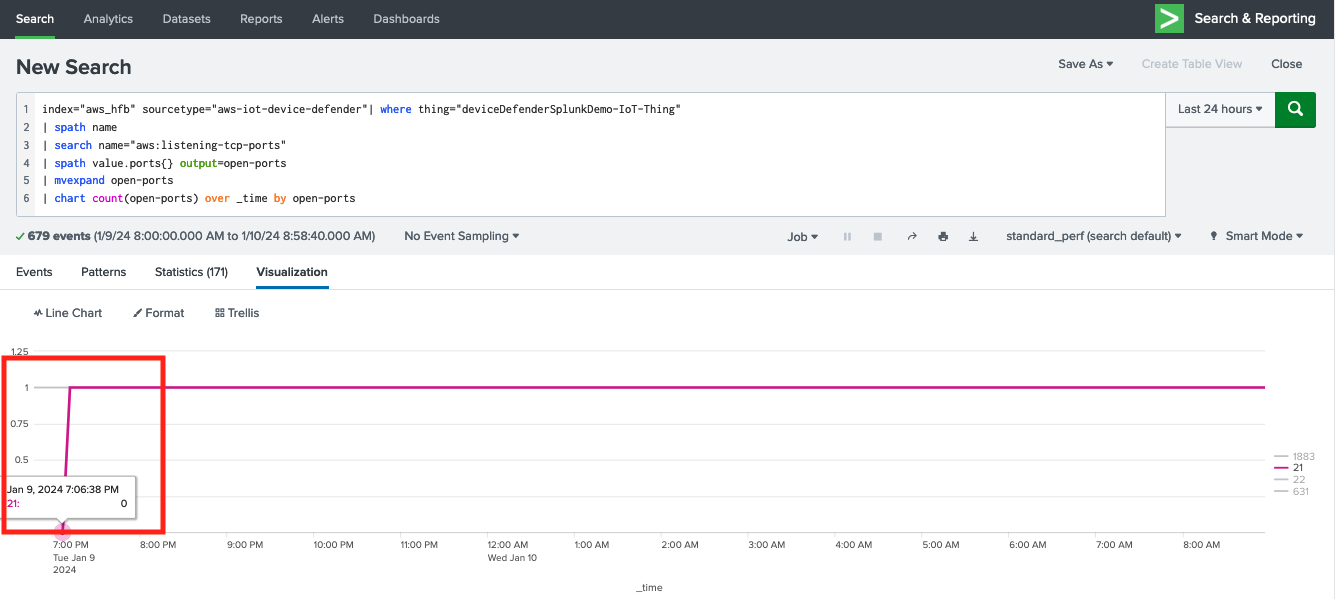The height and width of the screenshot is (599, 1335).
Task: Open the Trellis layout options
Action: coord(236,312)
